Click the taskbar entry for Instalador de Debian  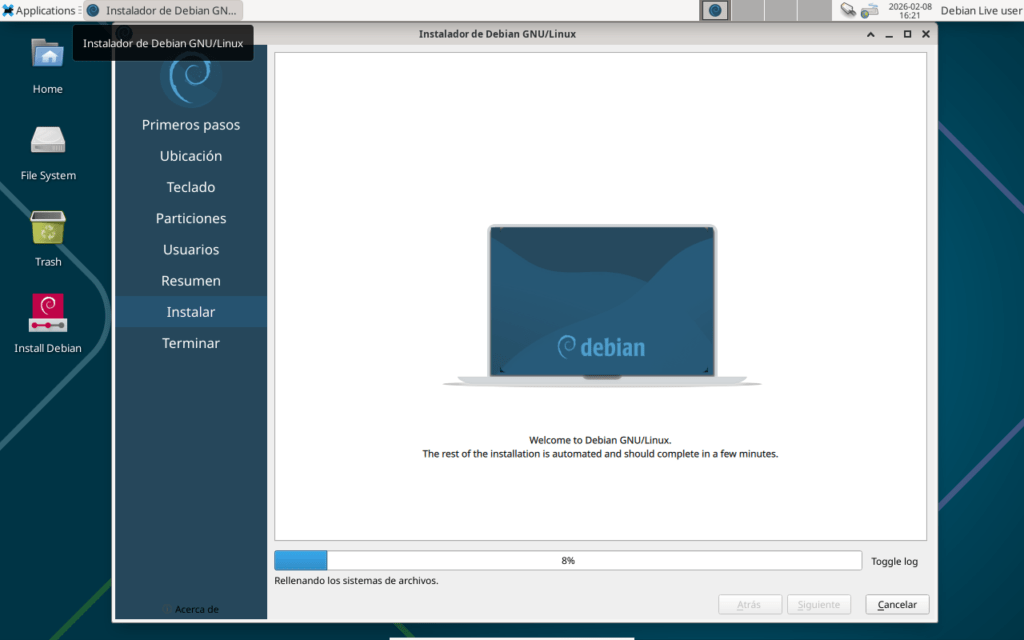click(162, 10)
